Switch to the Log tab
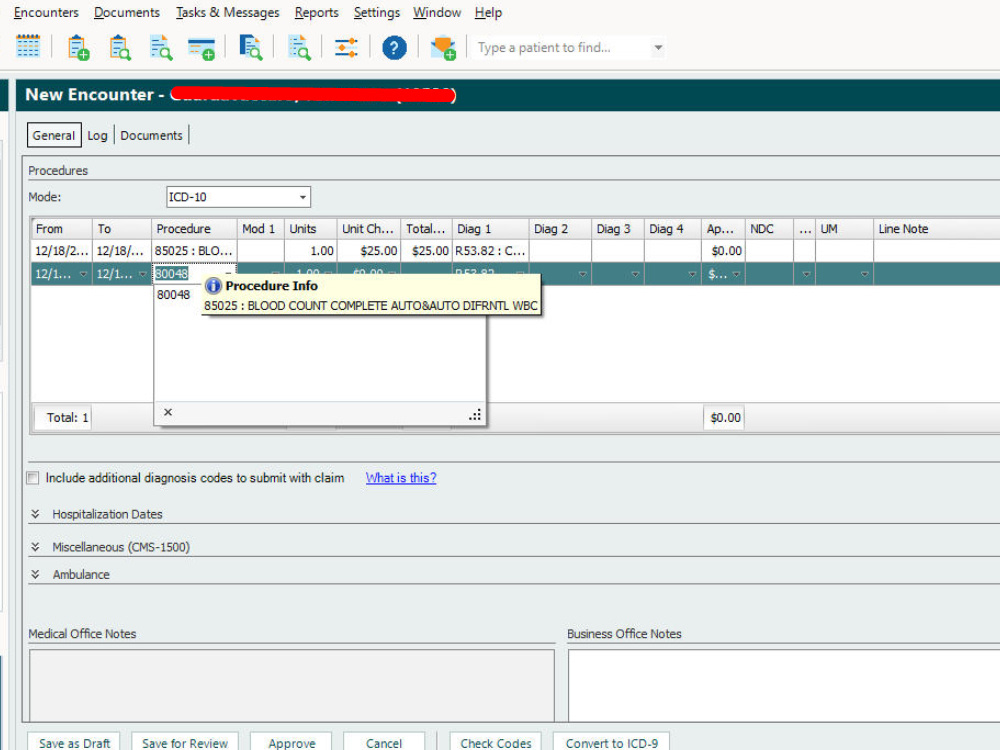1000x750 pixels. 98,135
